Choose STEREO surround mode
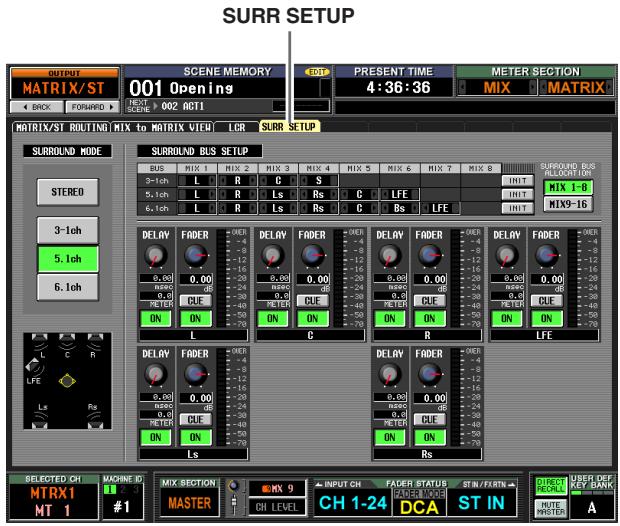This screenshot has height=526, width=620. coord(68,192)
